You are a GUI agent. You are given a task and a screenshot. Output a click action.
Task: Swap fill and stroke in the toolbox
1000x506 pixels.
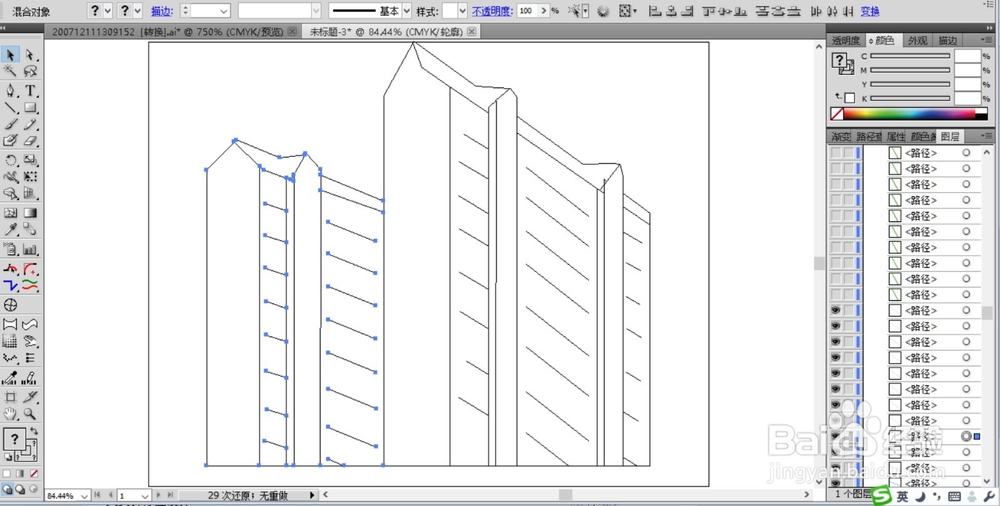point(33,431)
